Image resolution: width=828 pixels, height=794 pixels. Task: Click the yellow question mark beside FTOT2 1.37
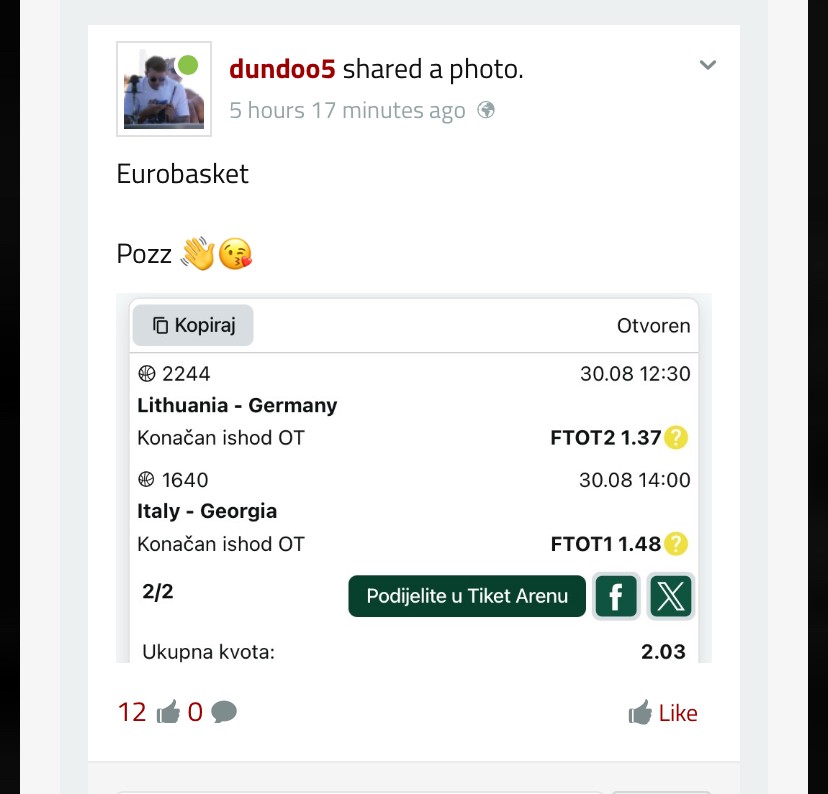pyautogui.click(x=676, y=438)
